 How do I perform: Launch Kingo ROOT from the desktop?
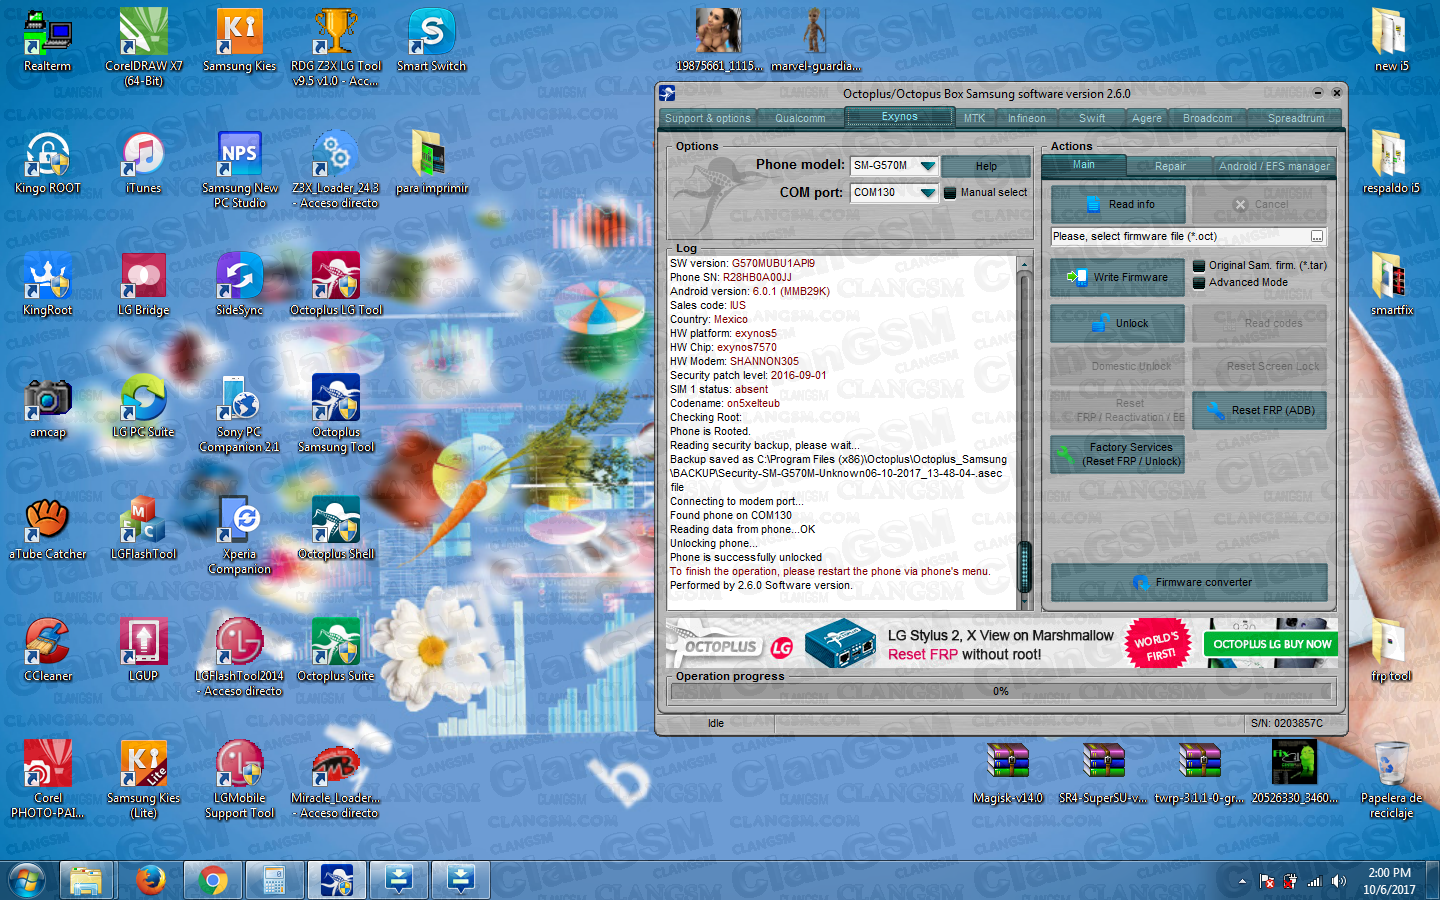point(48,162)
